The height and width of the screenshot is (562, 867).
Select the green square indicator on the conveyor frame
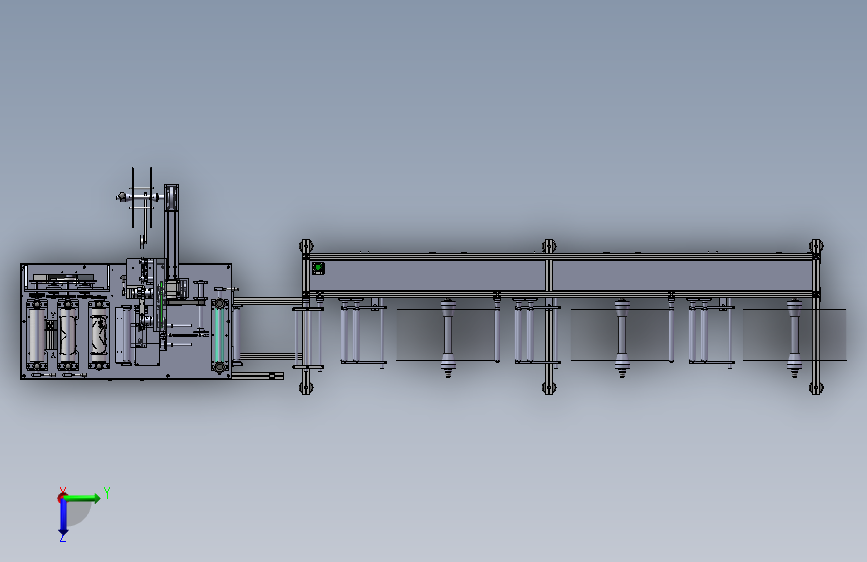click(318, 268)
